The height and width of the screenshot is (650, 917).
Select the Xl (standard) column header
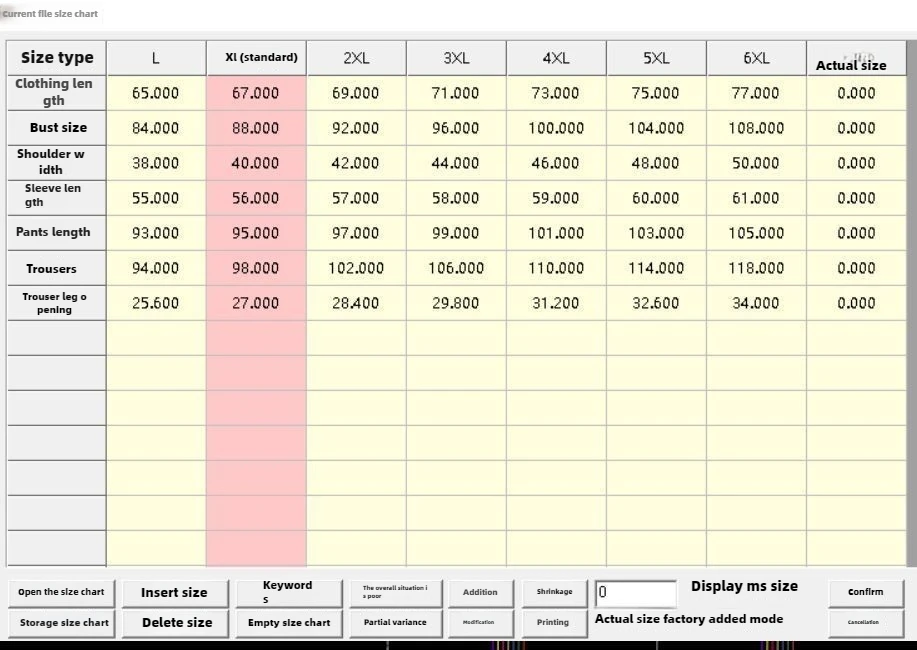(256, 58)
